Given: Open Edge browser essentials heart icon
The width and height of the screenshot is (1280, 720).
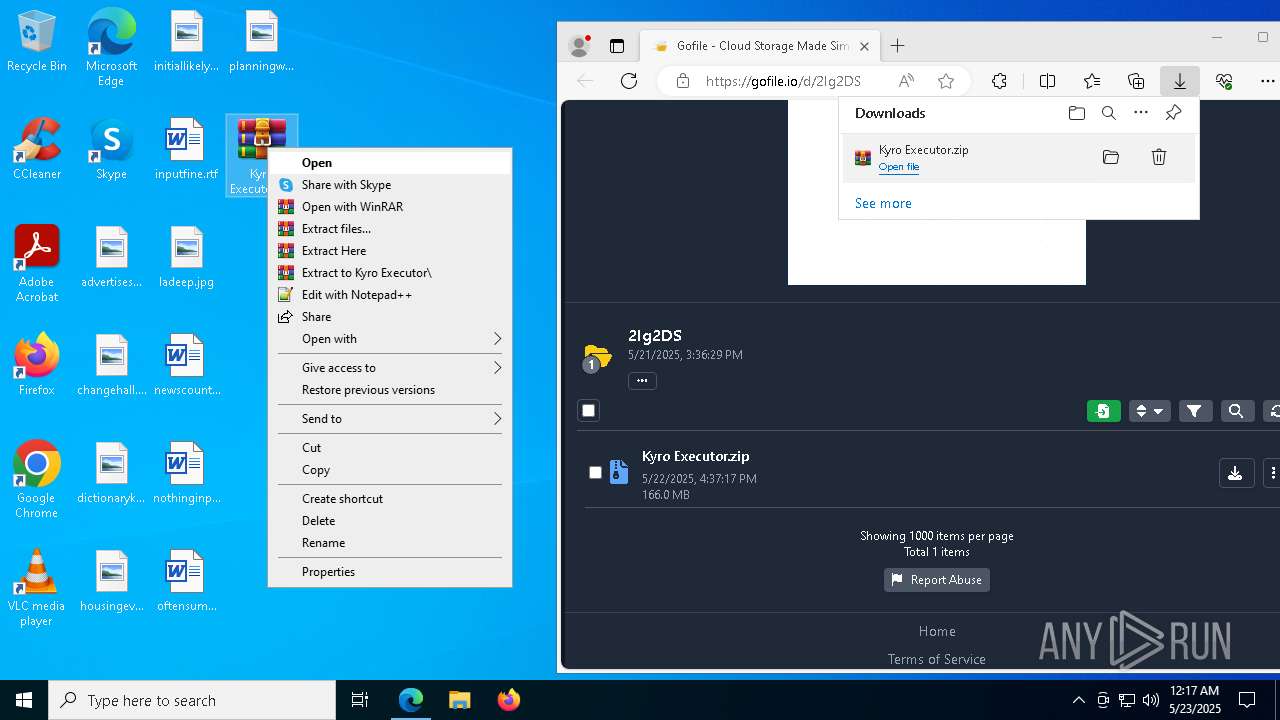Looking at the screenshot, I should click(1224, 81).
